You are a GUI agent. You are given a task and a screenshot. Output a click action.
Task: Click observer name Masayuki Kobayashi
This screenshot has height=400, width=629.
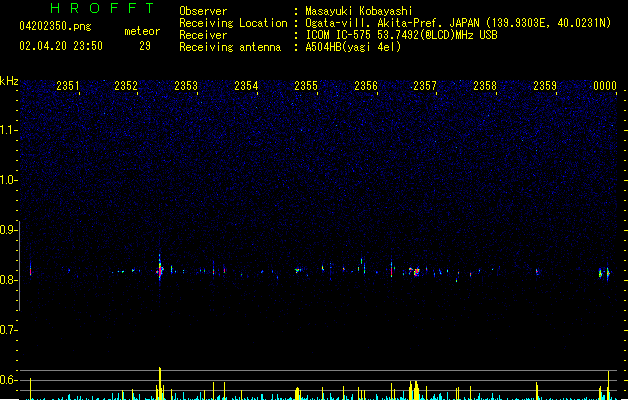(359, 11)
